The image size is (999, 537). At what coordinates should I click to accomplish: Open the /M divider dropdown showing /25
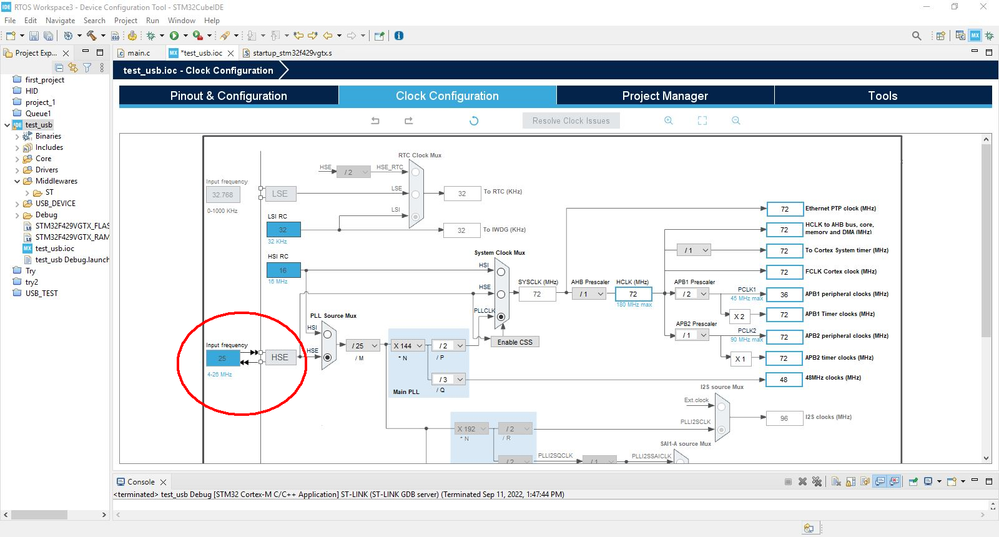363,346
